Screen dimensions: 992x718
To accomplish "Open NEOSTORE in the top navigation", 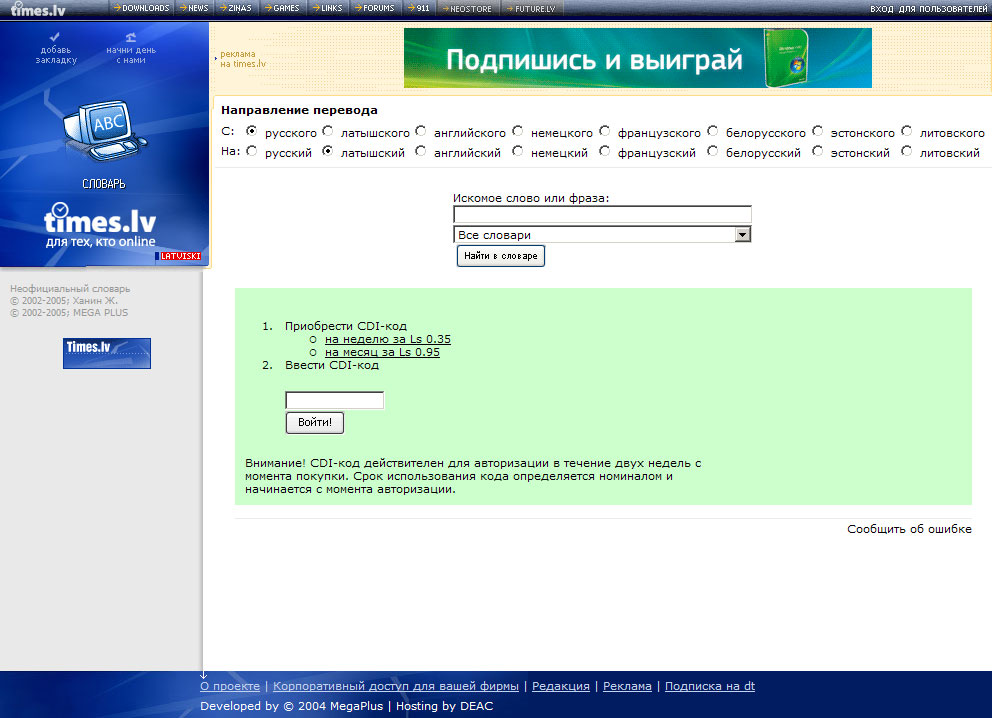I will coord(467,9).
